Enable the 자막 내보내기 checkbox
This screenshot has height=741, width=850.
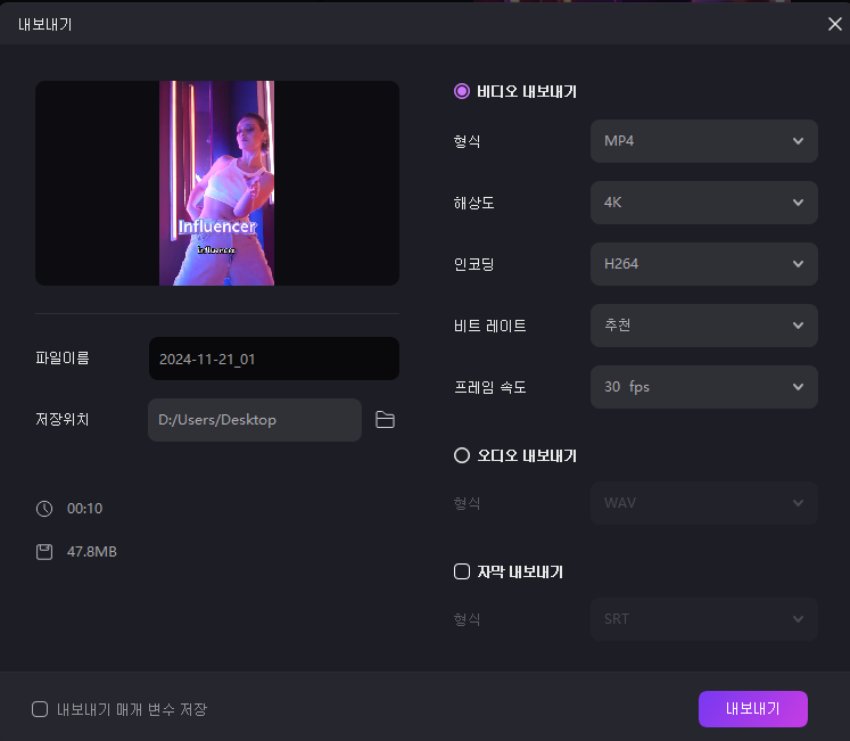pos(461,571)
